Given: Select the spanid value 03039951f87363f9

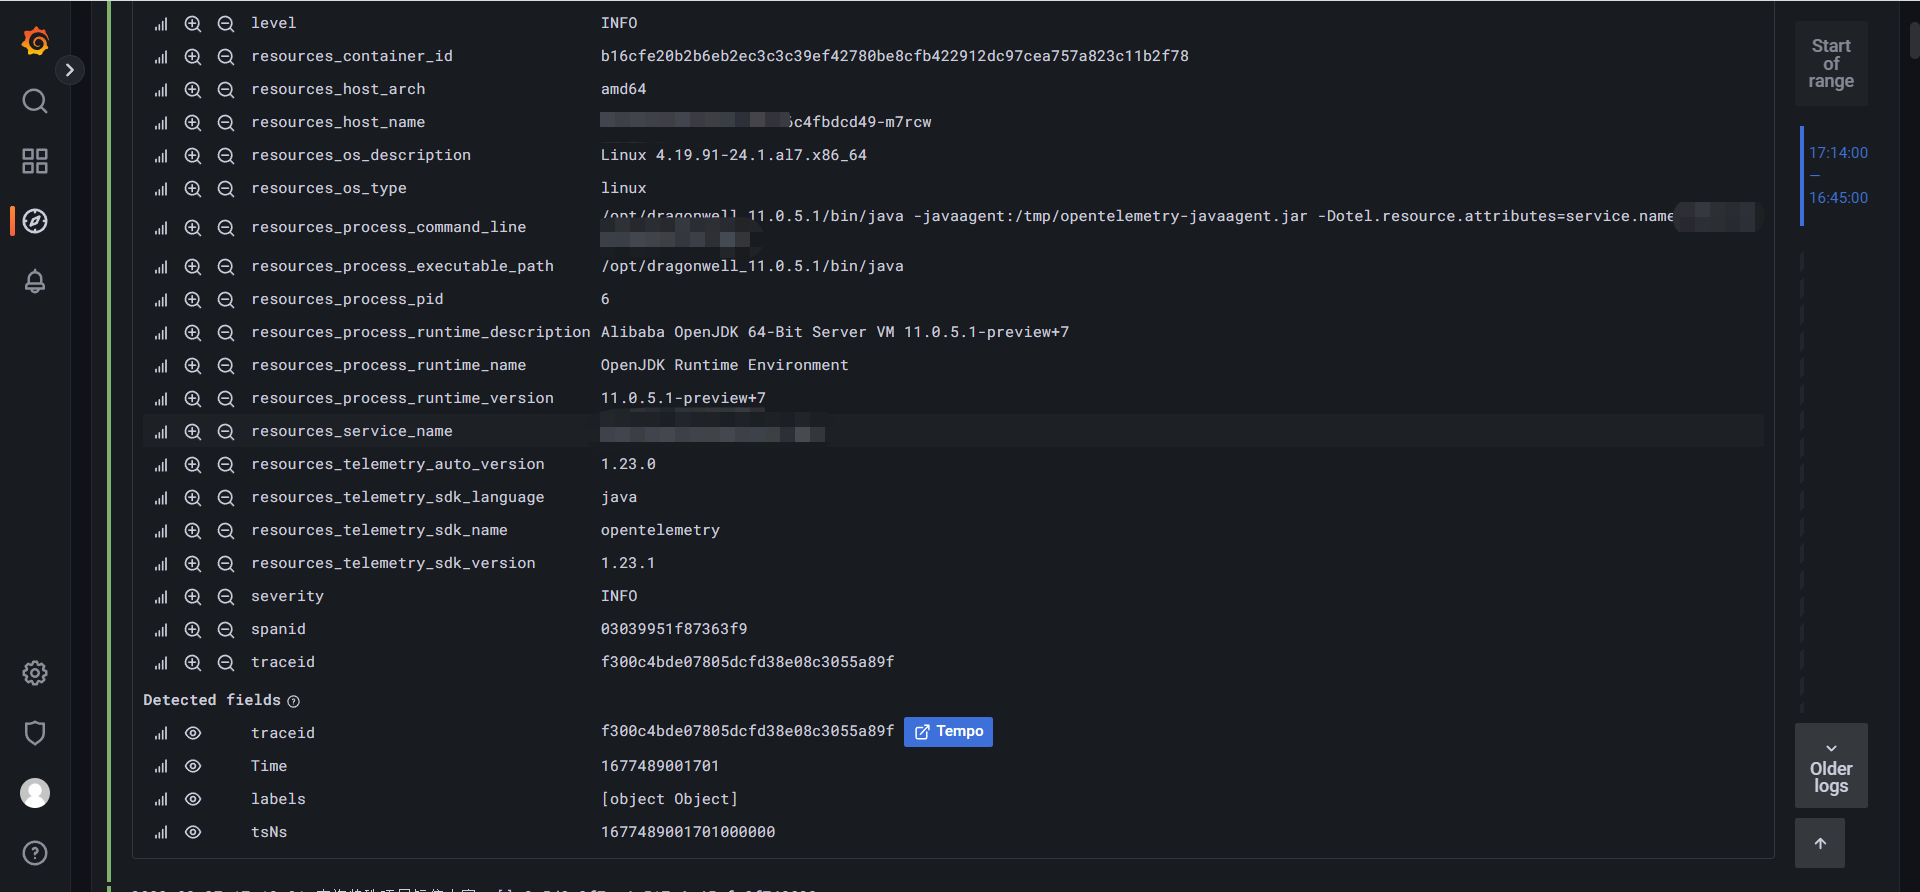Looking at the screenshot, I should (674, 629).
